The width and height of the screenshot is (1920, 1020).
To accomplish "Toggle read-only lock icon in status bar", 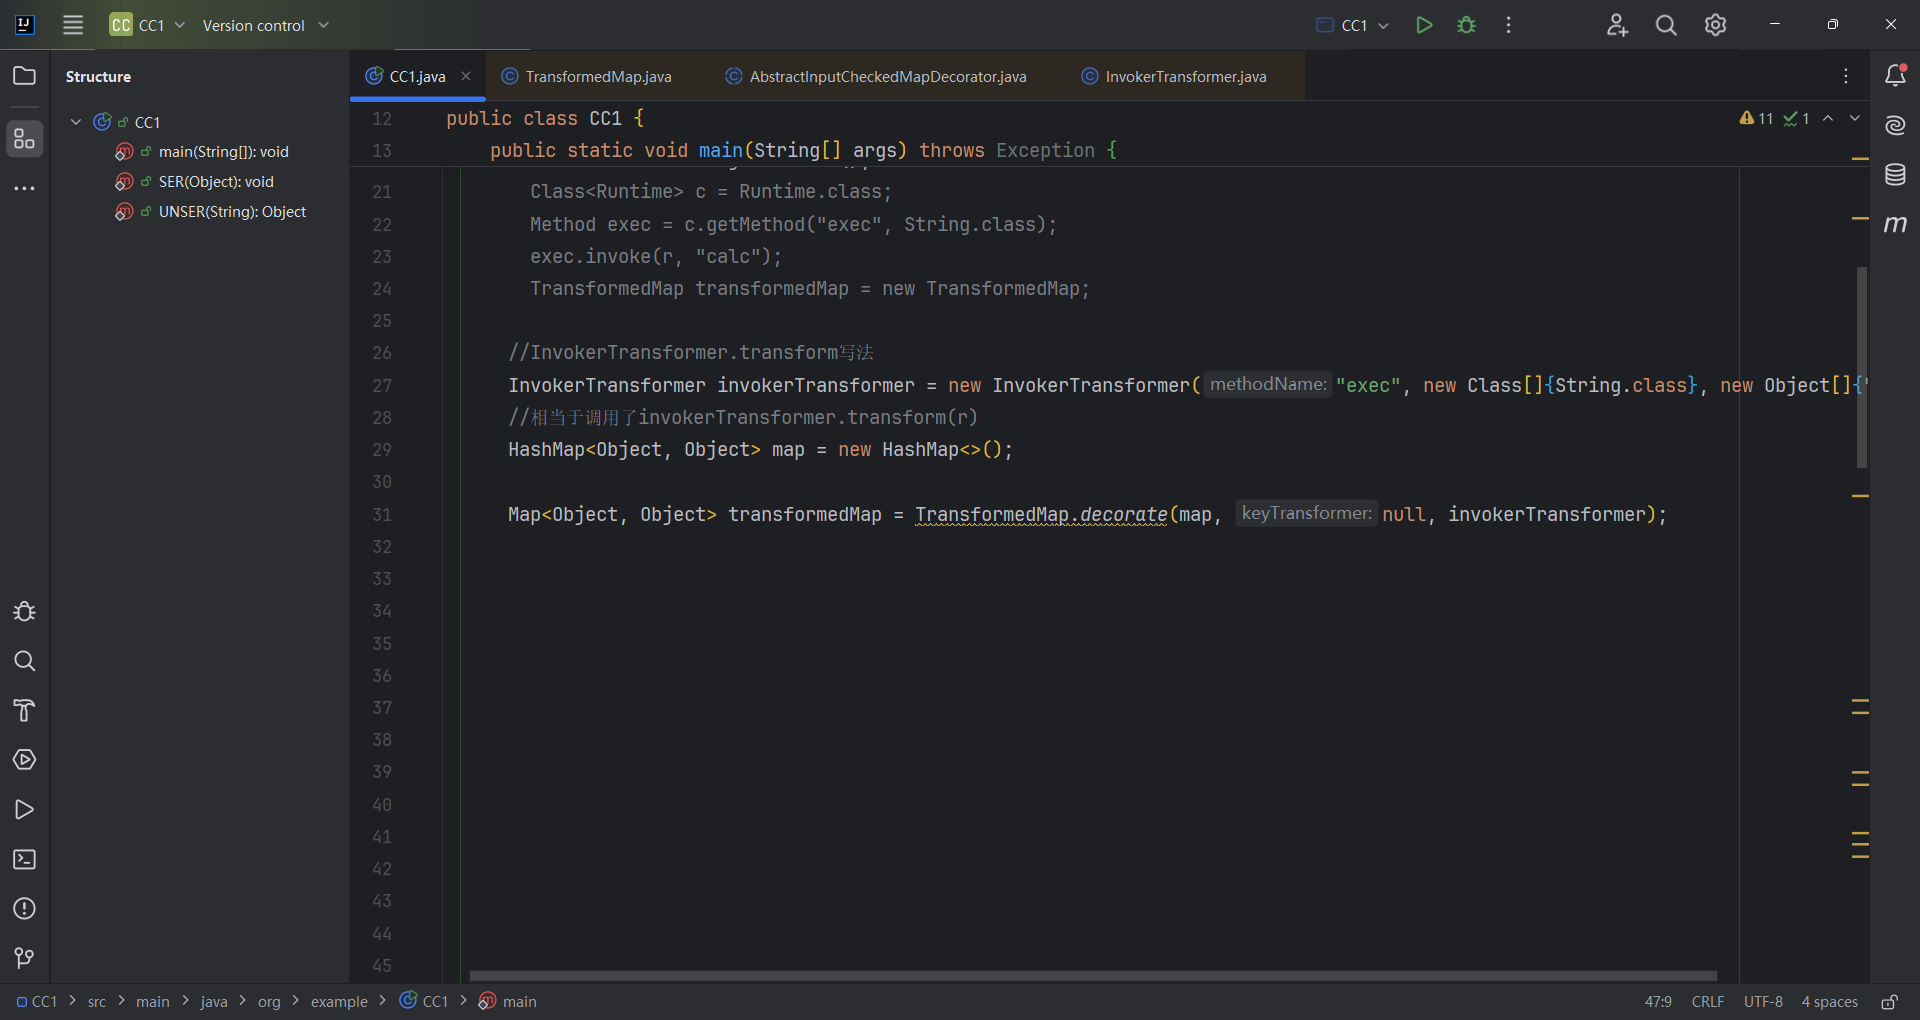I will 1889,1002.
